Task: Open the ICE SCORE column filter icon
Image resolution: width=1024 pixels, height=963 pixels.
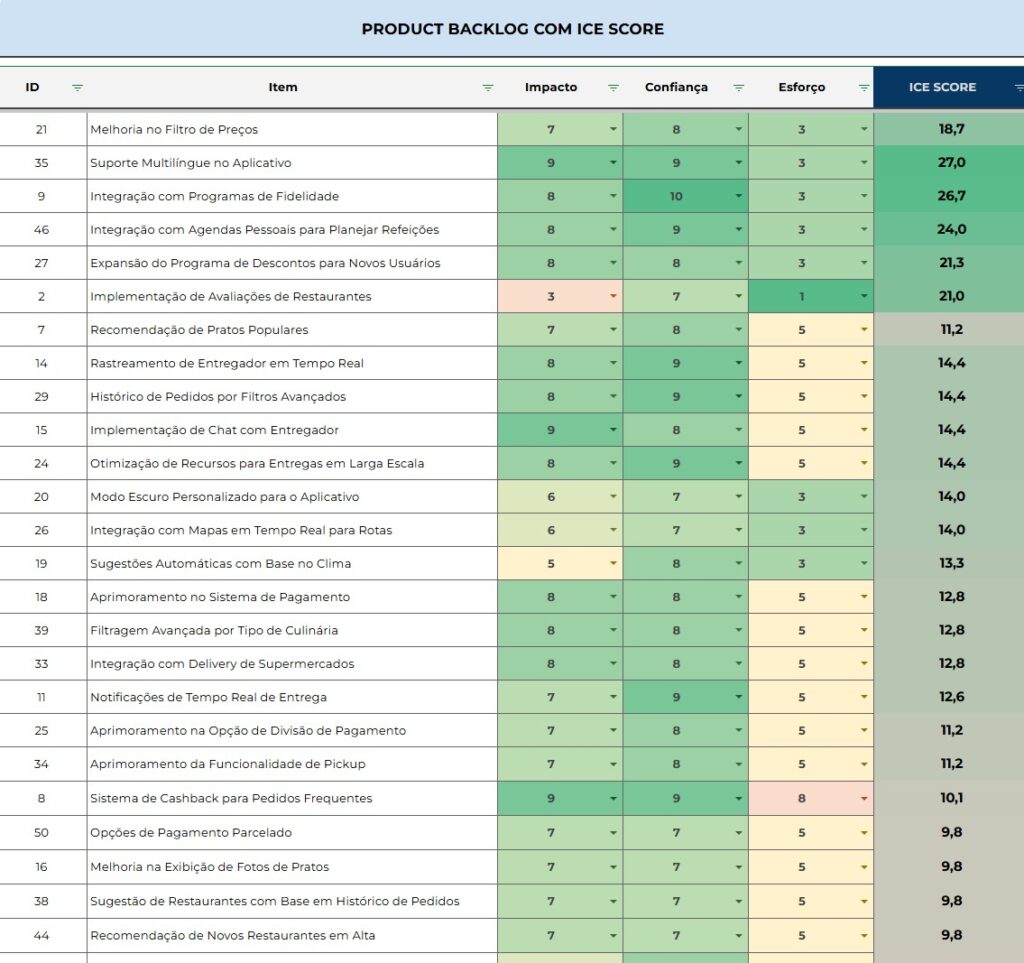Action: point(1019,87)
